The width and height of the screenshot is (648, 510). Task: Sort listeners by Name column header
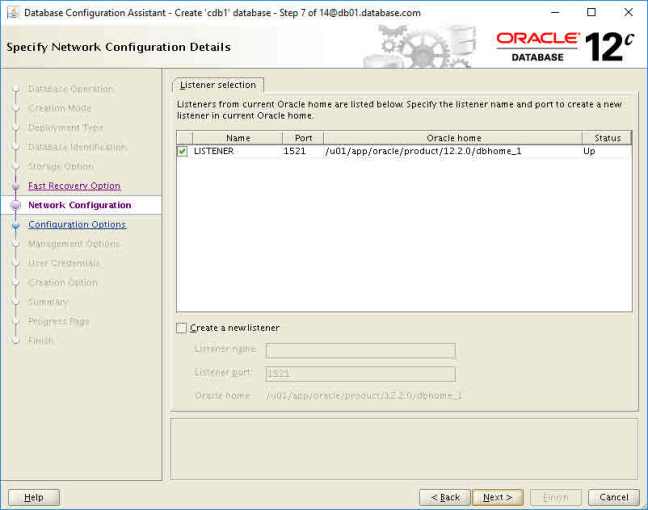click(238, 138)
